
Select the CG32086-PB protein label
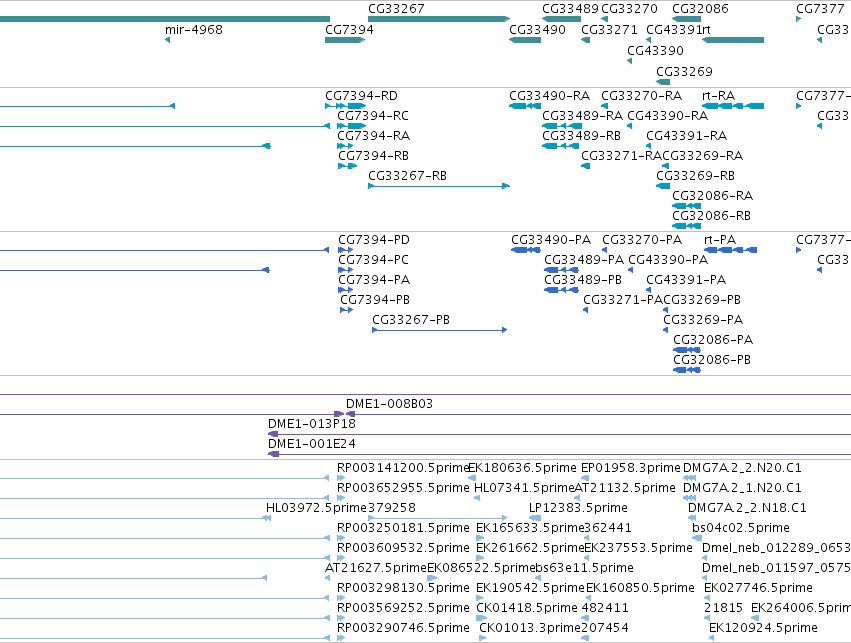pyautogui.click(x=712, y=360)
